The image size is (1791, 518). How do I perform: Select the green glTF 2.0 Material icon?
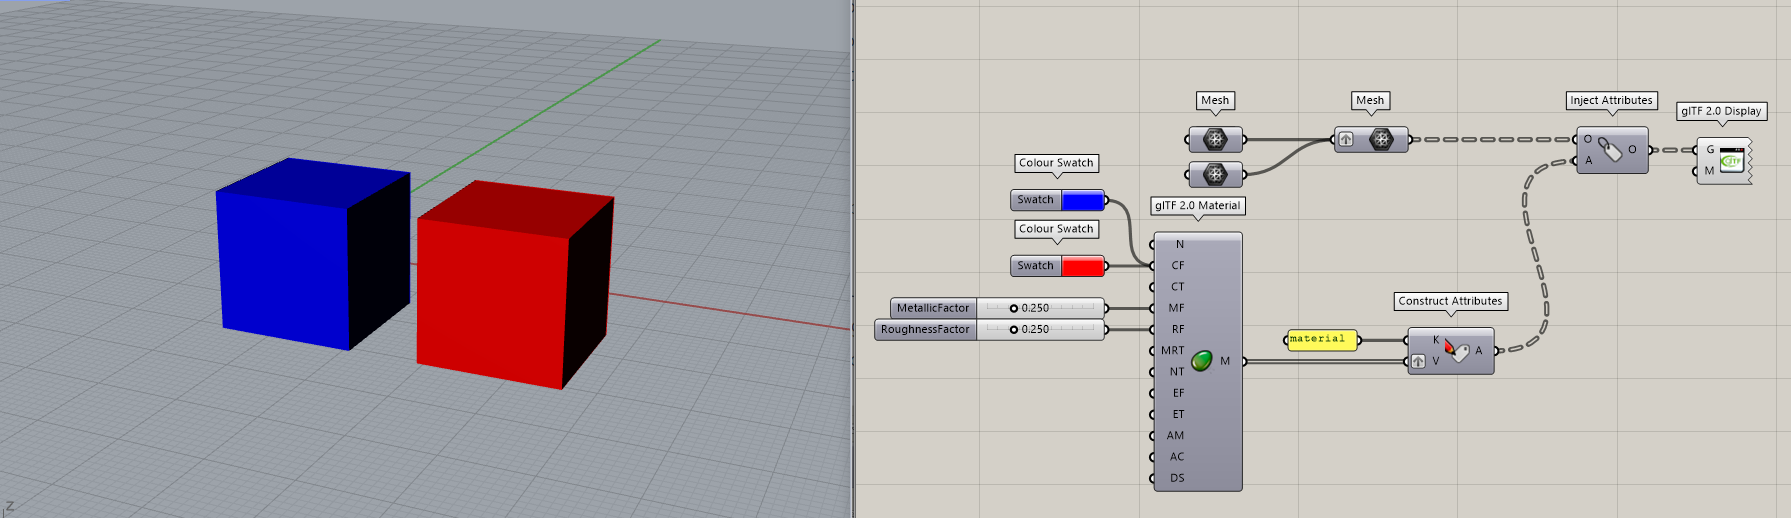1201,361
